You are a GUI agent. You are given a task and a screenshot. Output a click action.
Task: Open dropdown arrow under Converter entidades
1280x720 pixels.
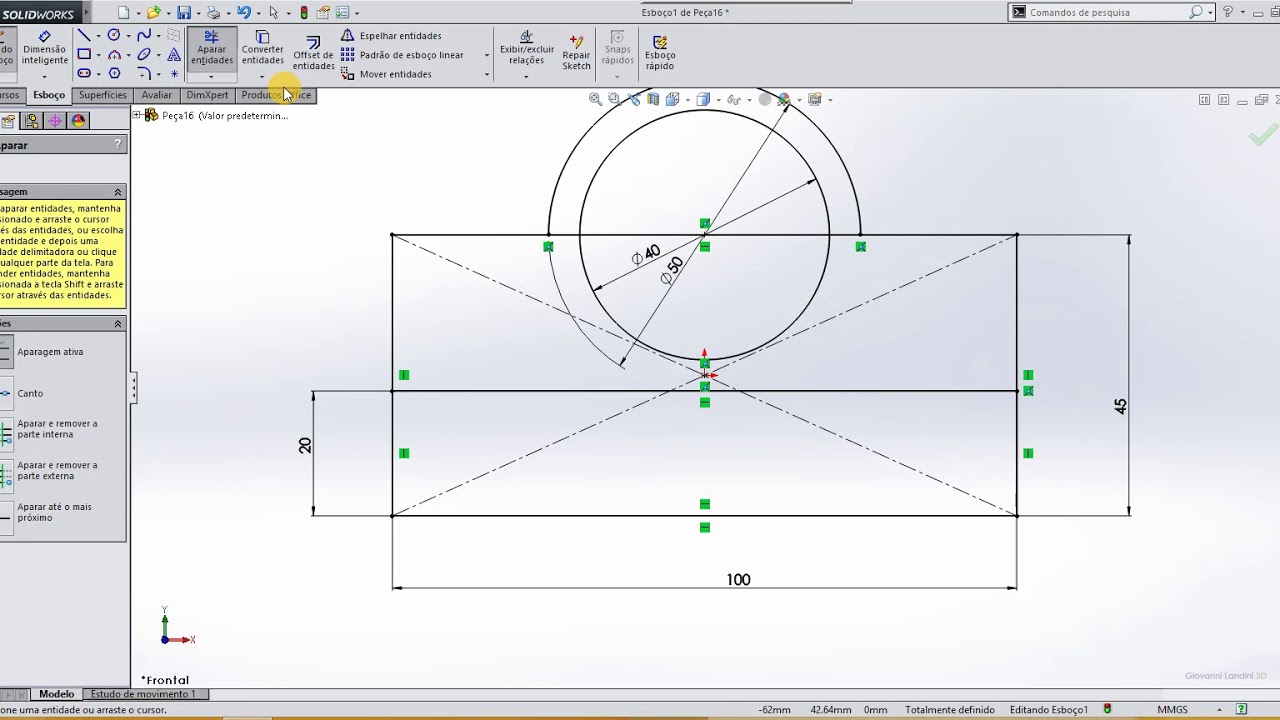[262, 77]
